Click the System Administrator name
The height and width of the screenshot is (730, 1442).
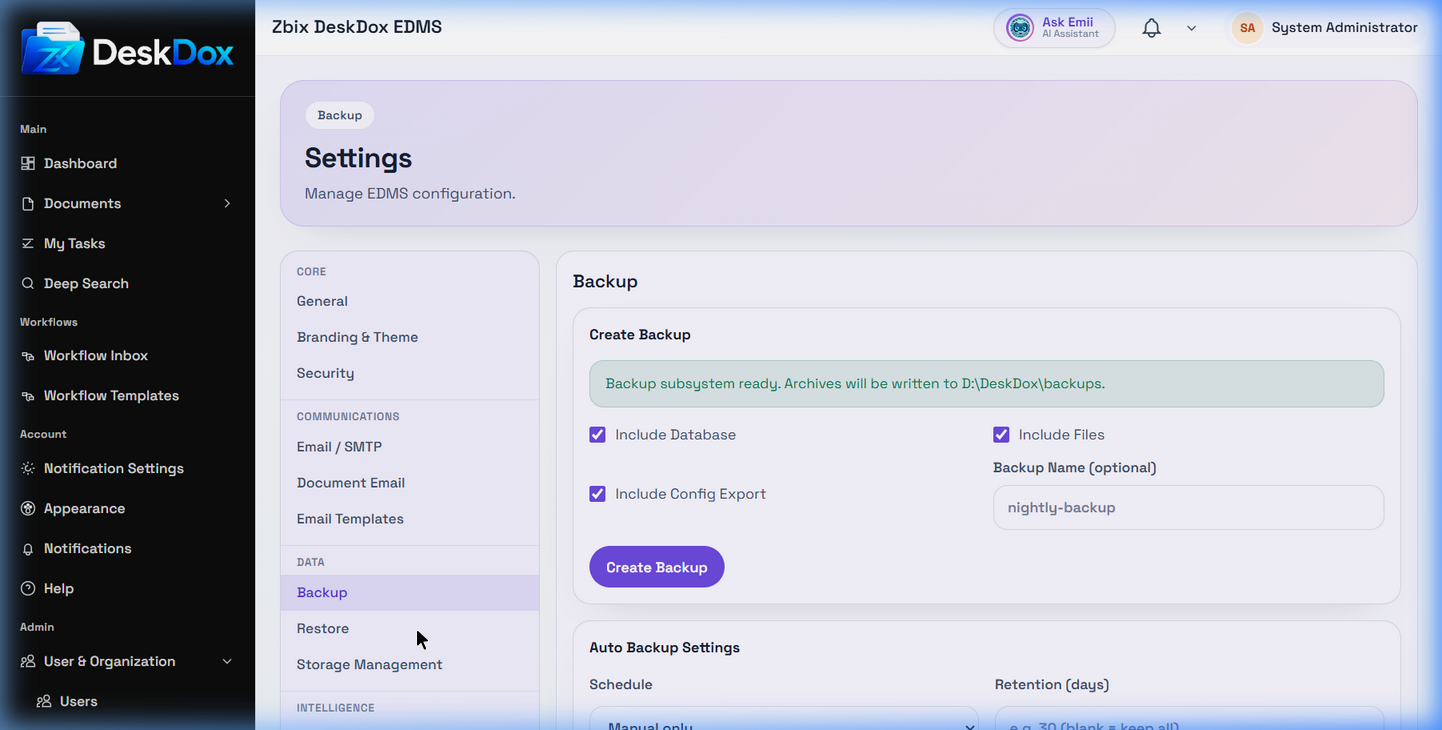point(1344,28)
